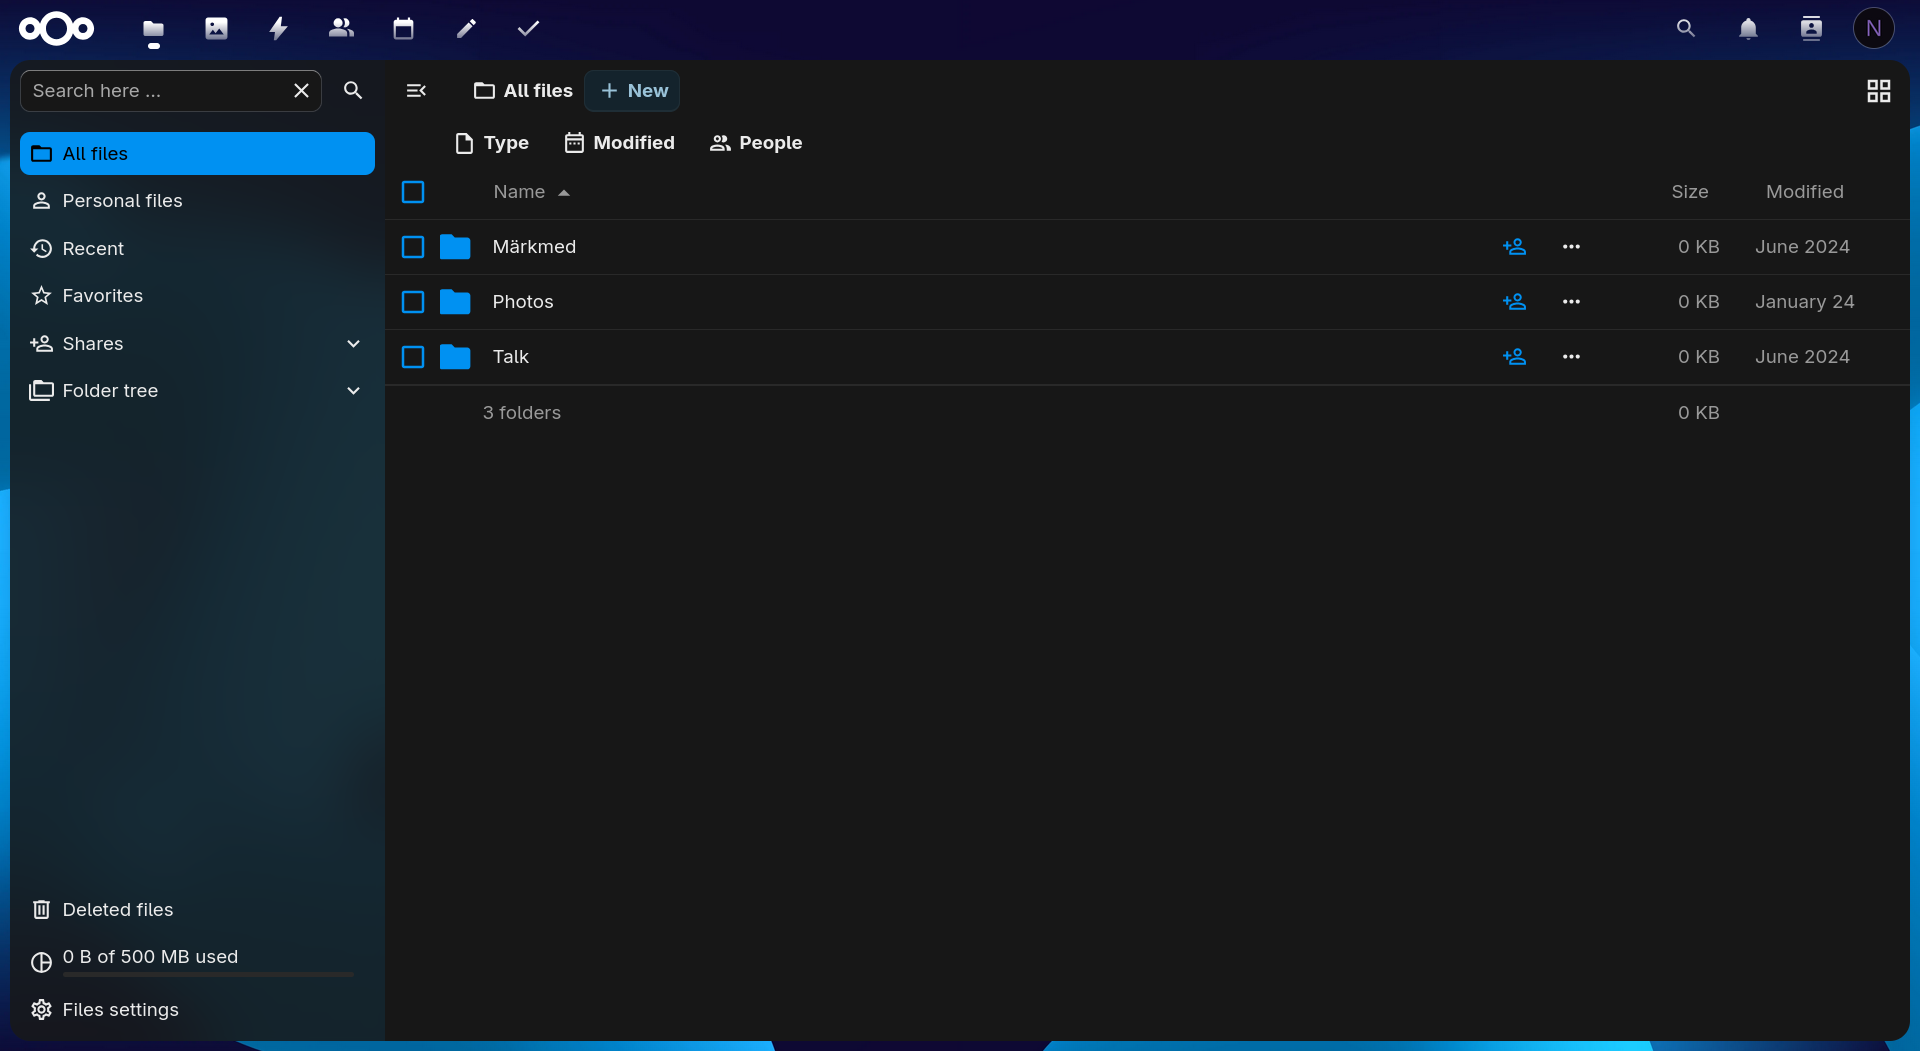
Task: Tick the checkbox for Talk folder
Action: pos(413,357)
